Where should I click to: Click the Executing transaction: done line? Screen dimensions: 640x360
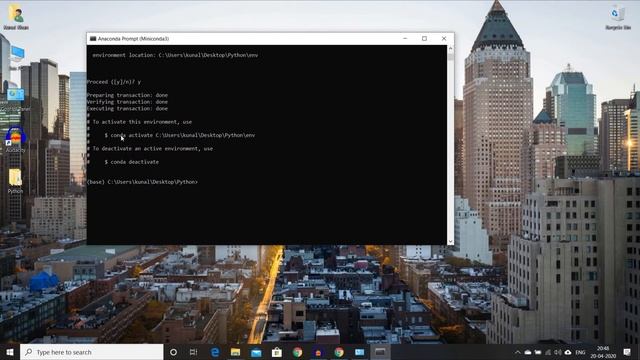click(127, 109)
